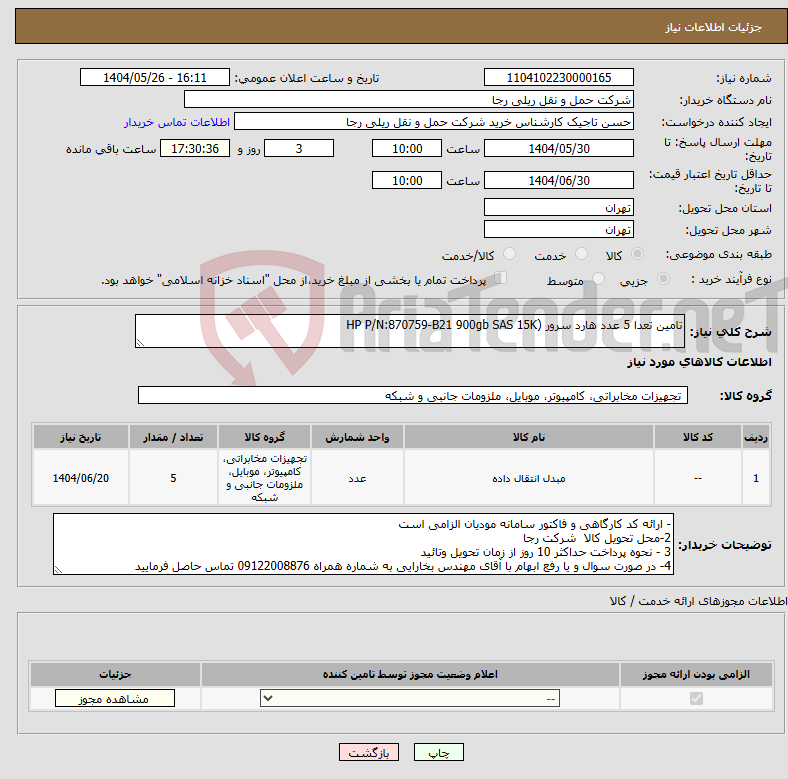788x779 pixels.
Task: Click the resize handle of description box
Action: 140,343
